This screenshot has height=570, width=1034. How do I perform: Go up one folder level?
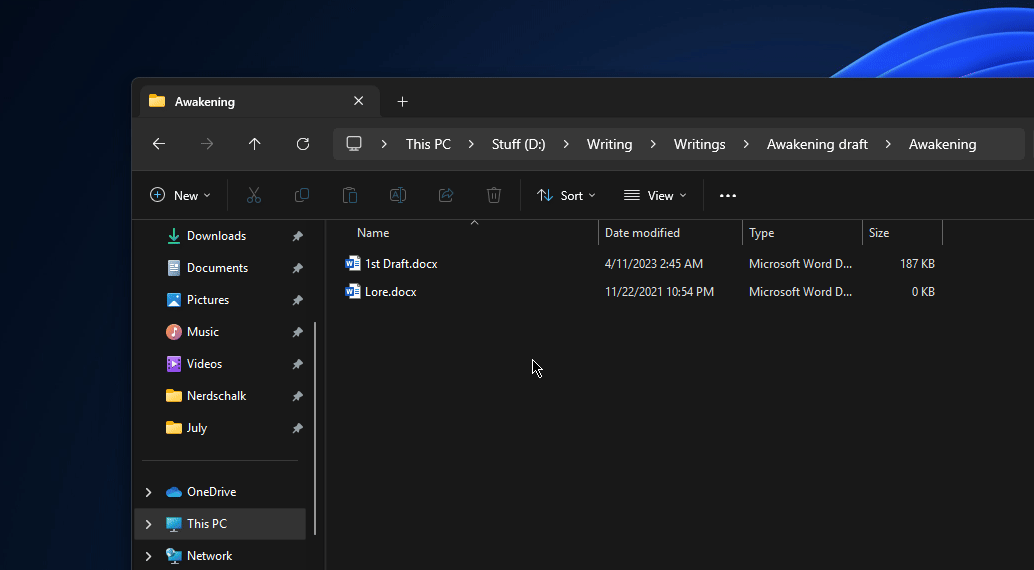pyautogui.click(x=255, y=144)
